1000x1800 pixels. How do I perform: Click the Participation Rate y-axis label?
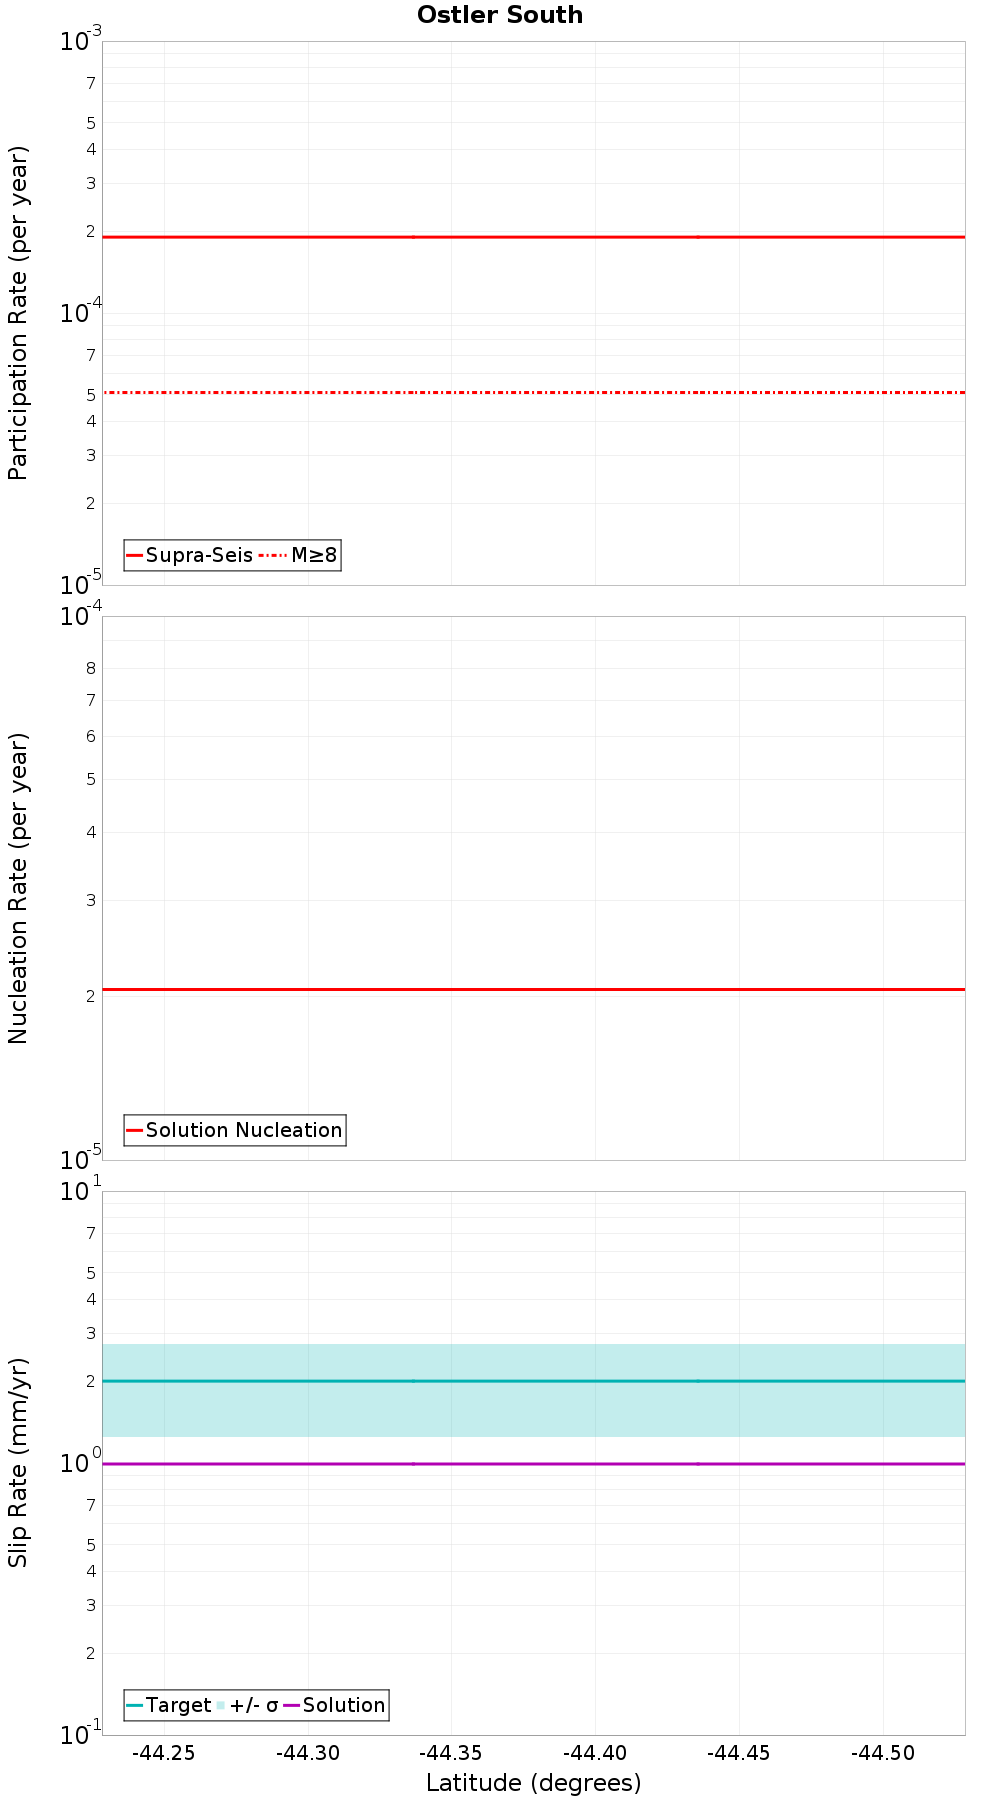click(x=18, y=313)
